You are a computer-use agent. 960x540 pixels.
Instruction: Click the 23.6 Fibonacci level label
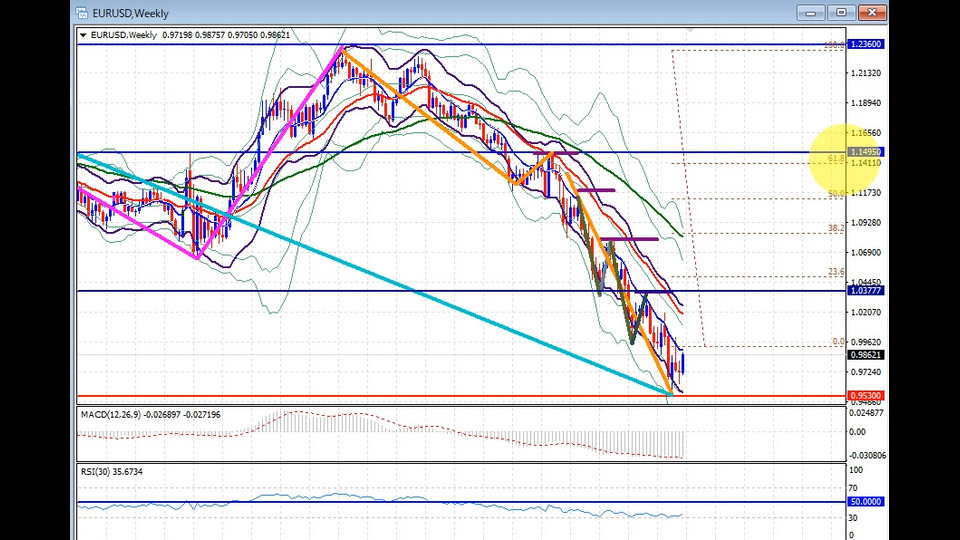point(836,272)
